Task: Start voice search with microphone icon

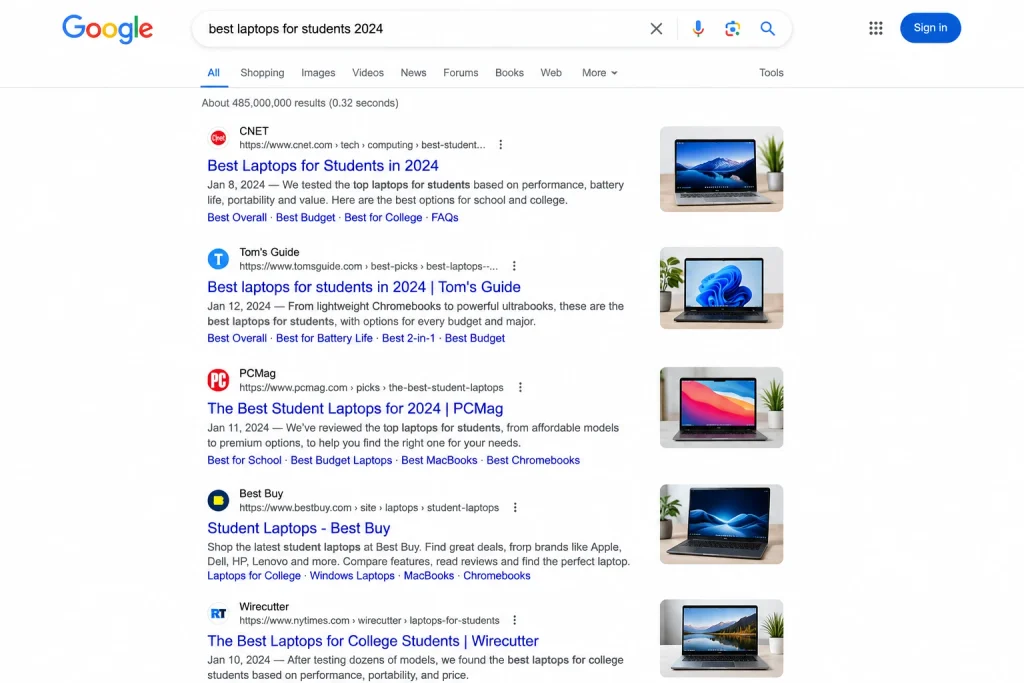Action: point(698,29)
